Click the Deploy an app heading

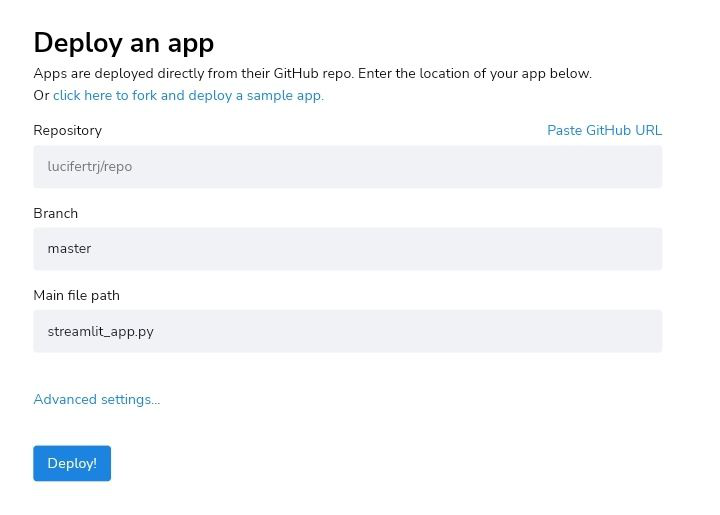point(124,44)
